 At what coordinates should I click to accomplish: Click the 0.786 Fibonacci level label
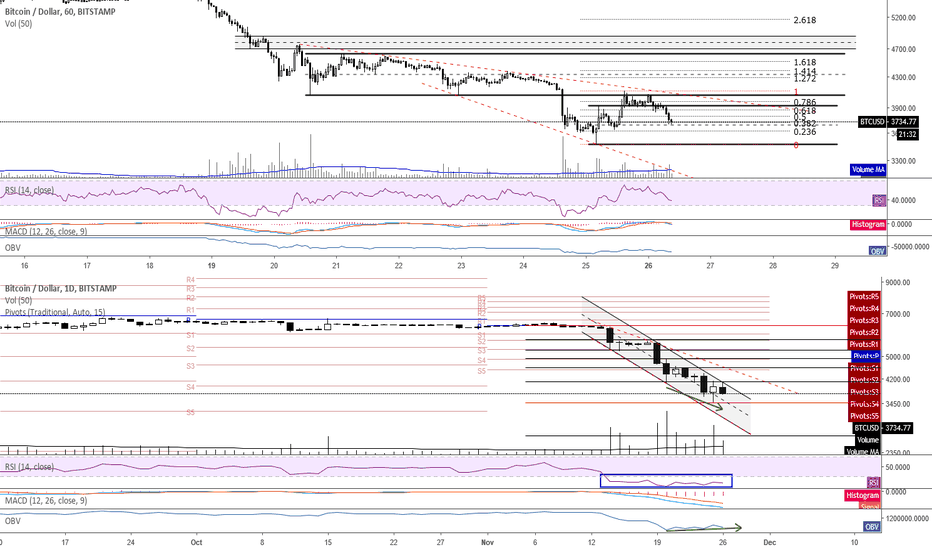click(x=805, y=102)
